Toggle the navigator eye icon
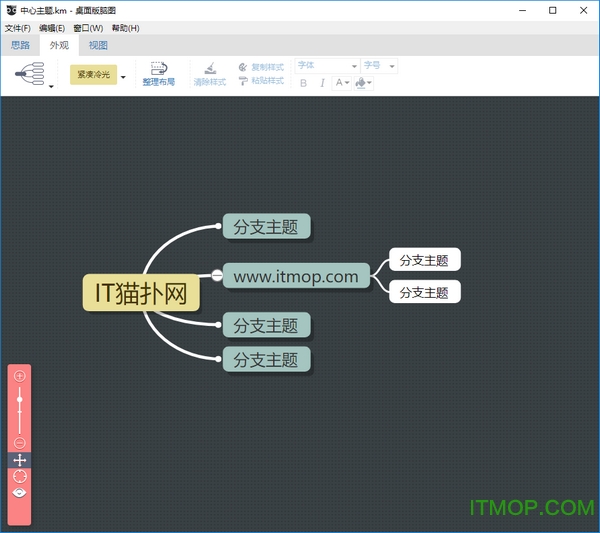Screen dimensions: 600x533 click(x=20, y=493)
